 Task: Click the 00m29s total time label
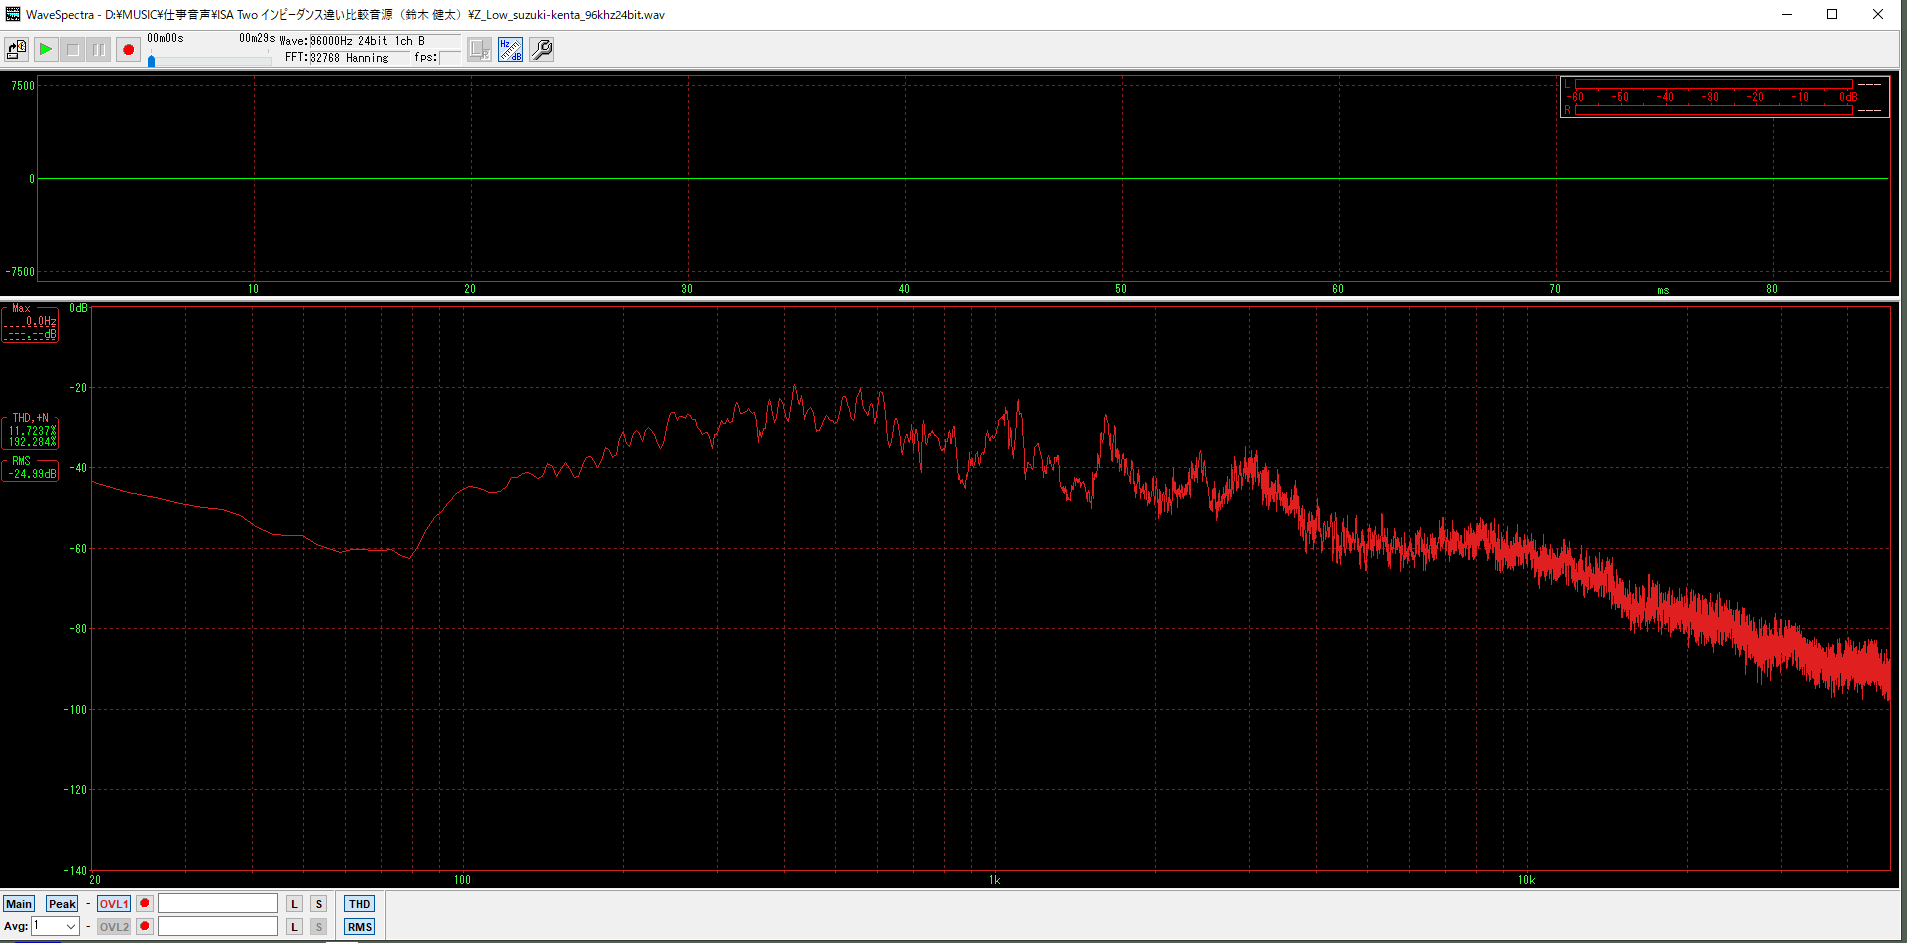point(257,38)
